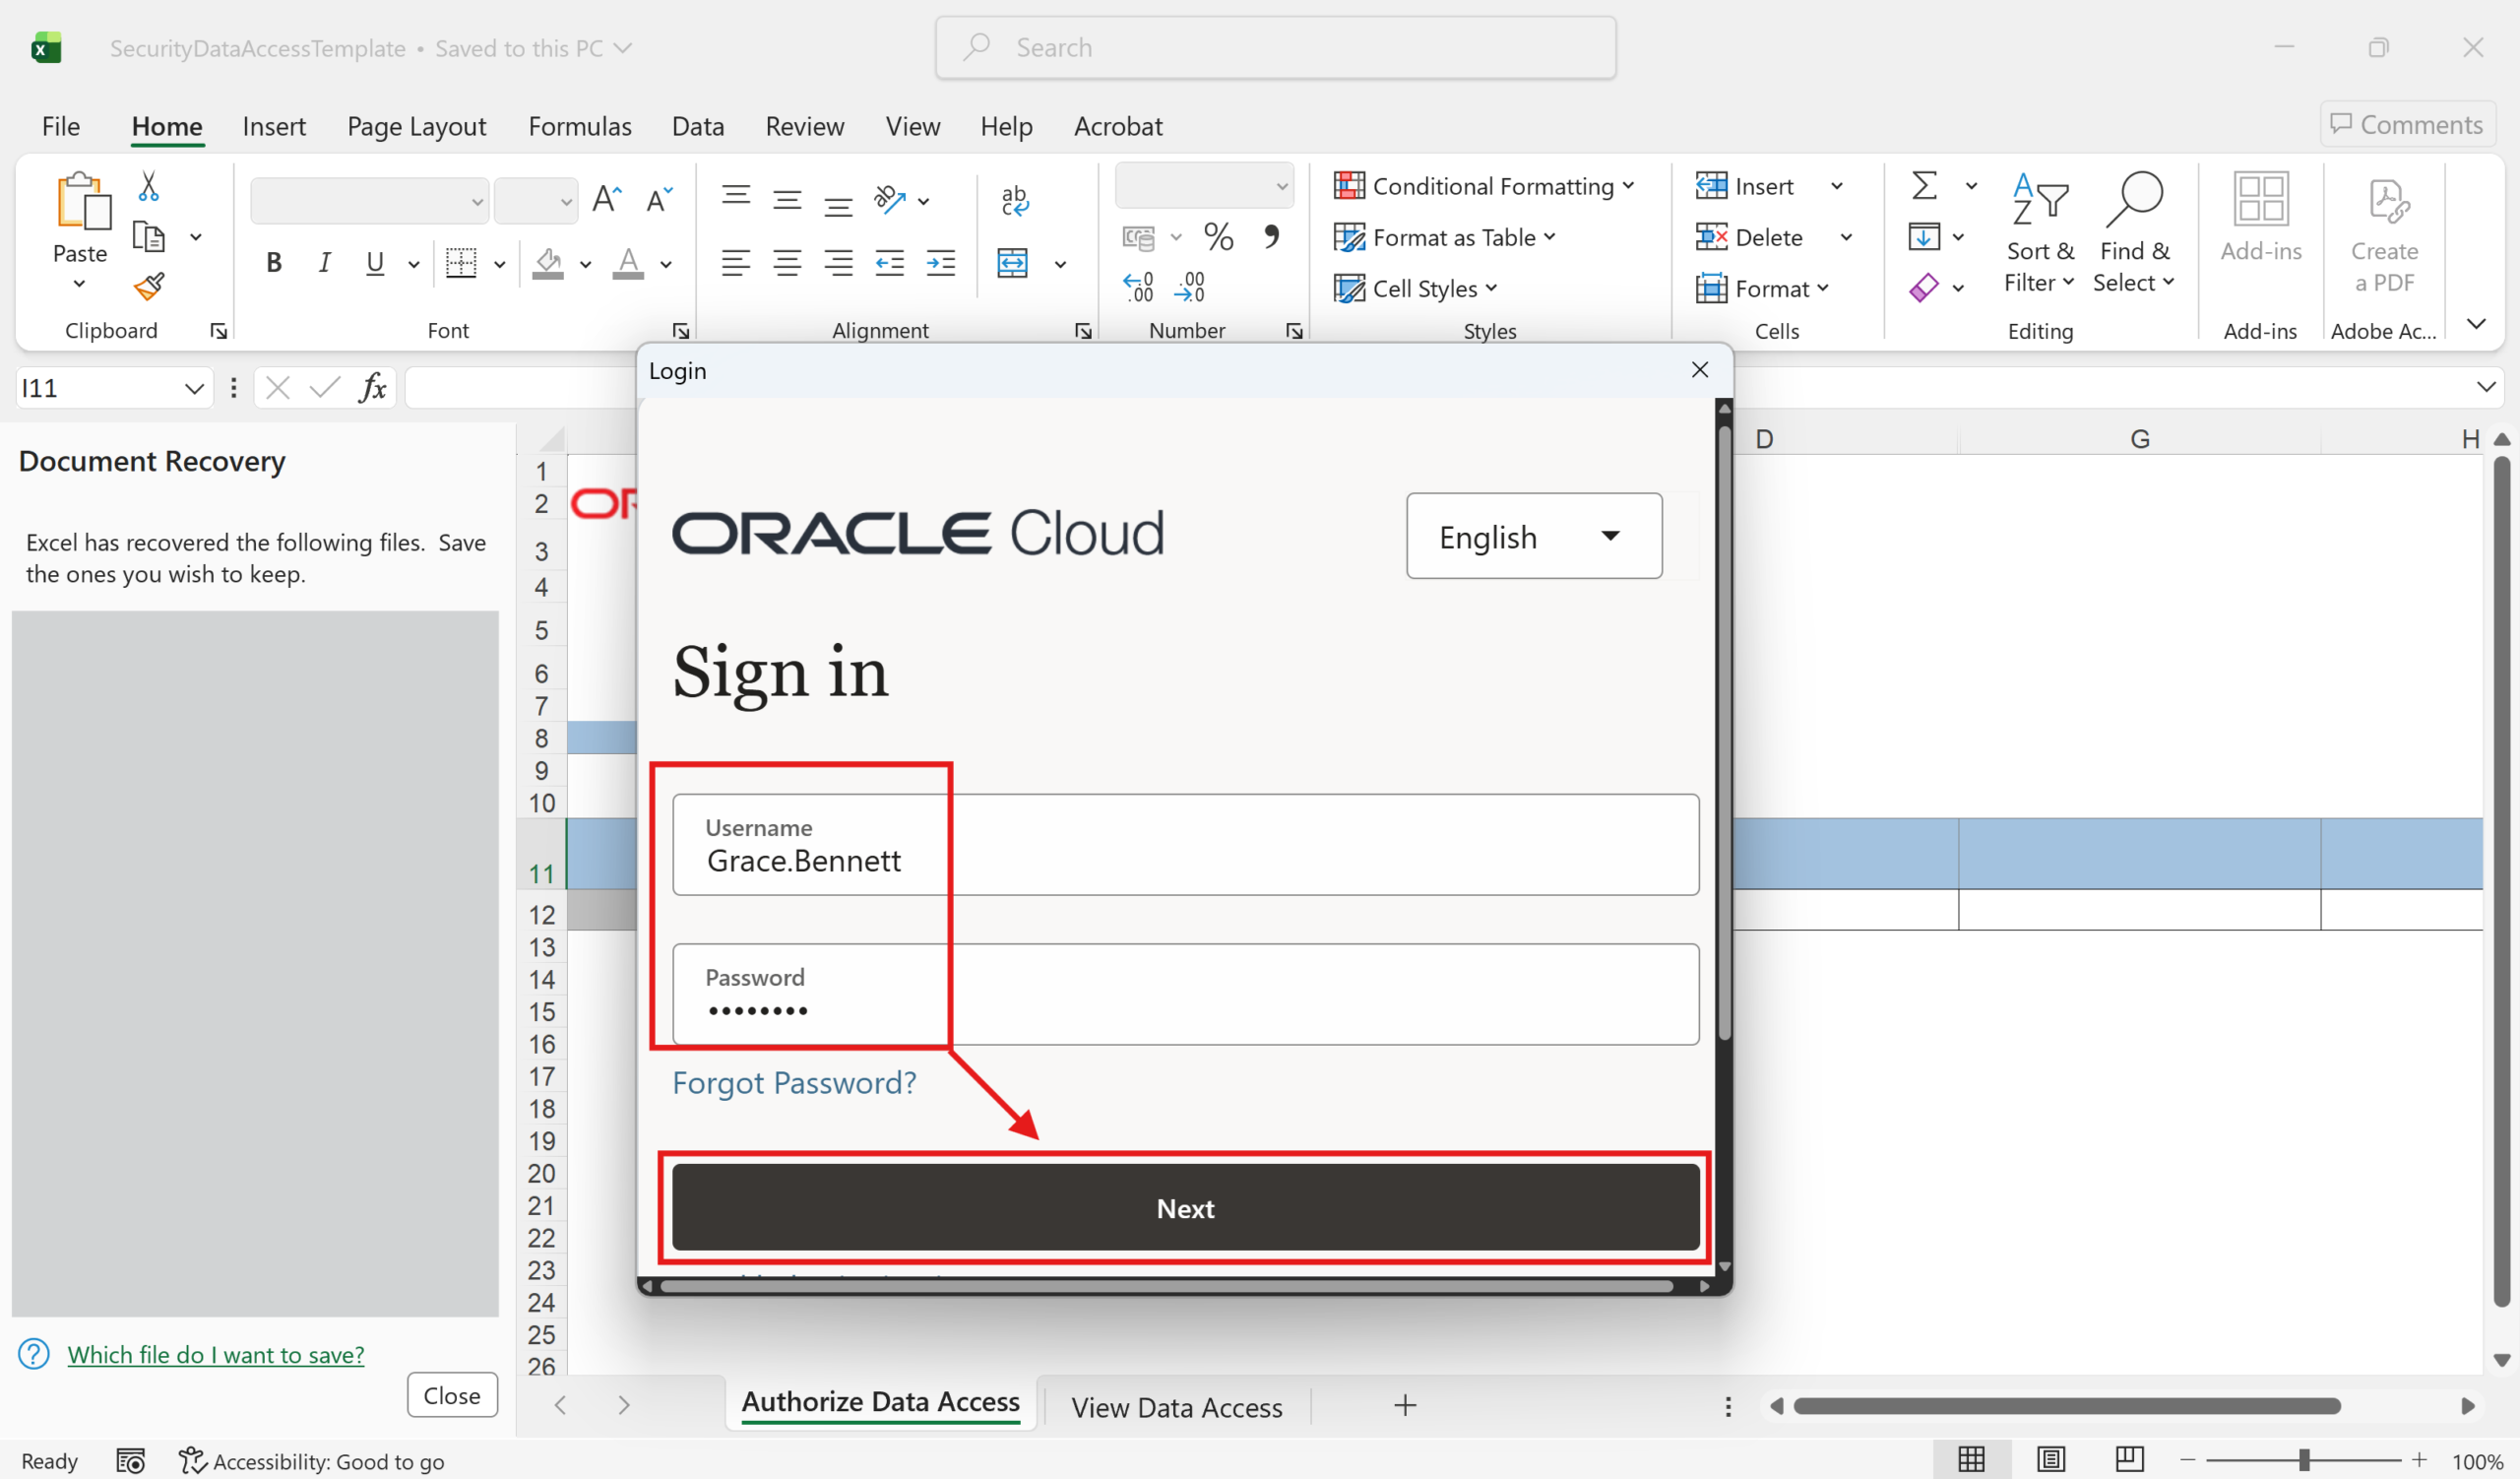The image size is (2520, 1479).
Task: Toggle Align Left for cell text
Action: coord(736,263)
